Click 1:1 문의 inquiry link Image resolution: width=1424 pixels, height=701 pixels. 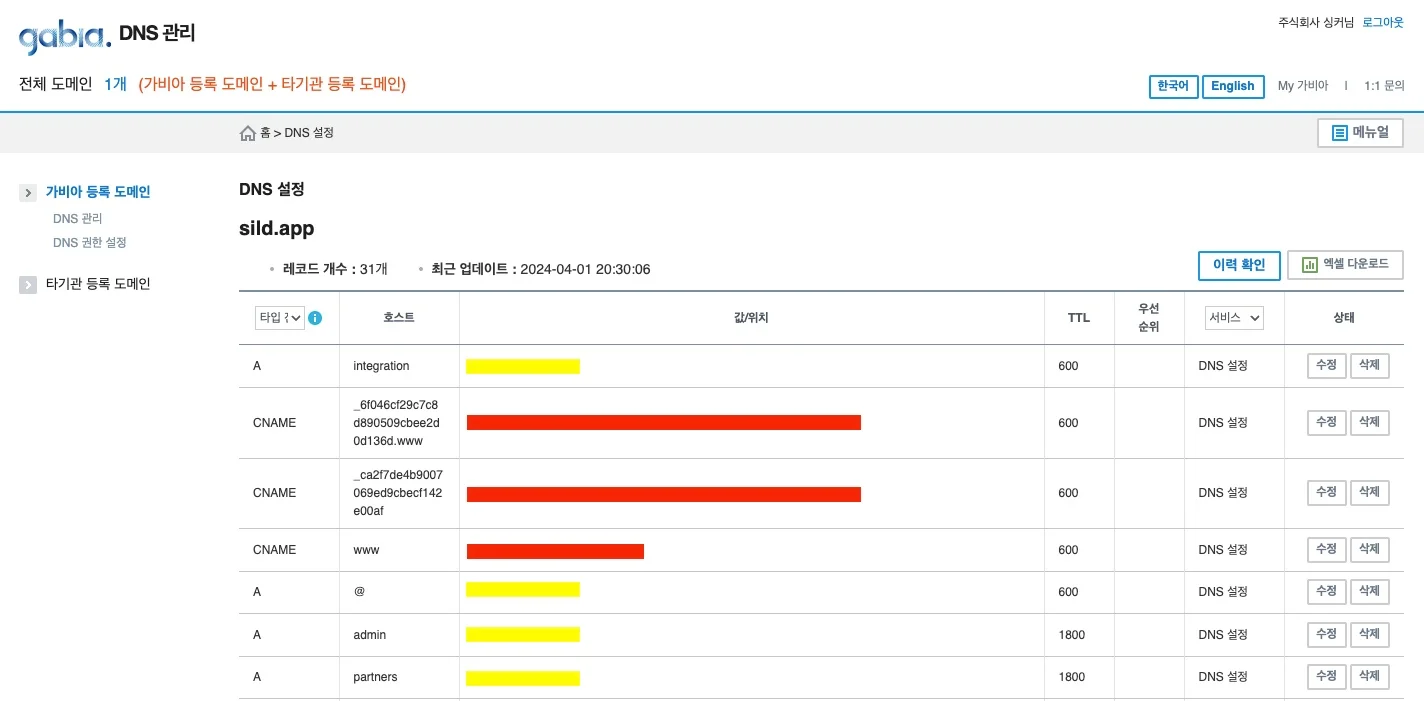click(x=1384, y=86)
